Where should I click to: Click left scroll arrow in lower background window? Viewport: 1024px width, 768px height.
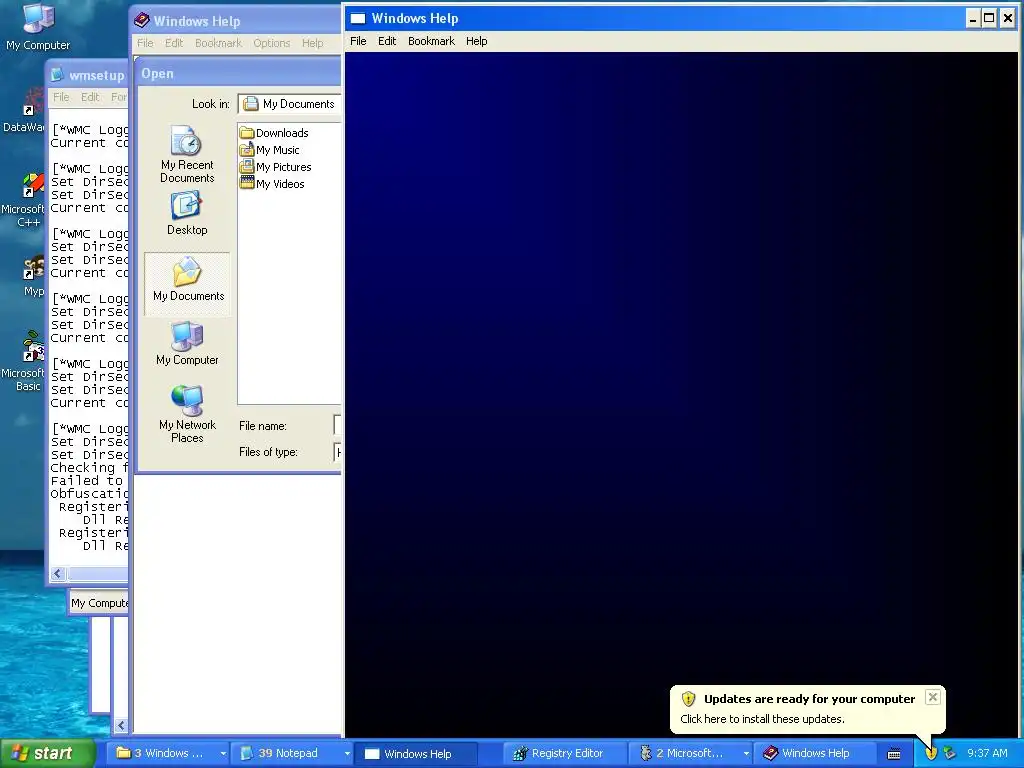[121, 725]
